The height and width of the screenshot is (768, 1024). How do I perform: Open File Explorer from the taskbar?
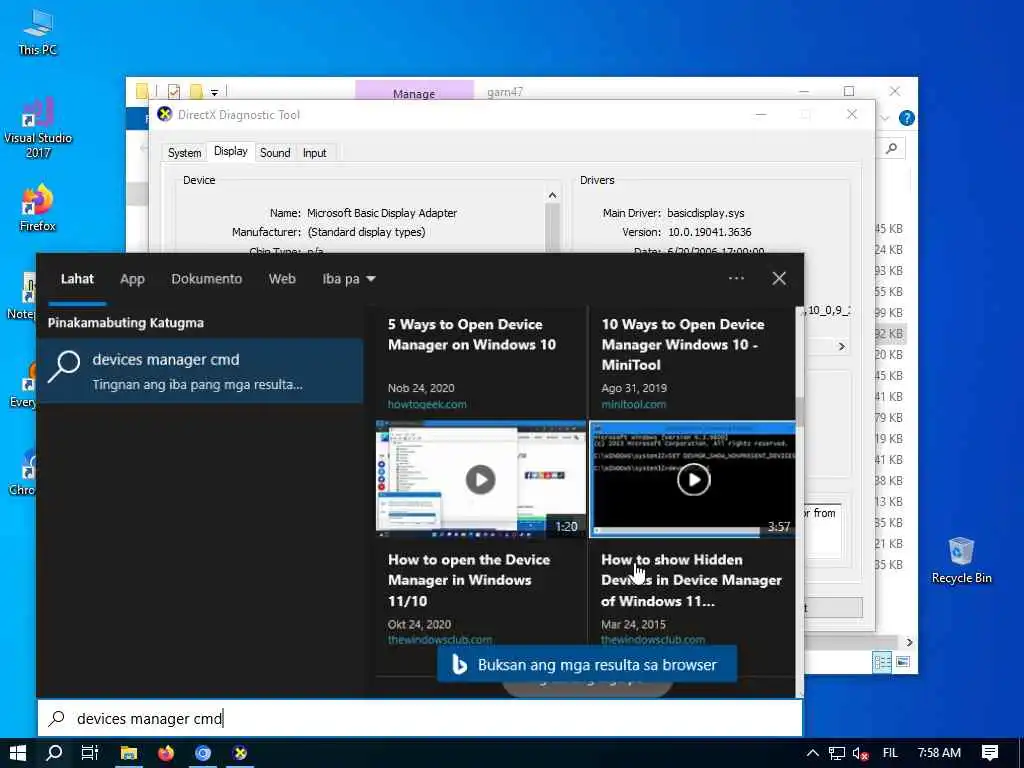[x=129, y=753]
